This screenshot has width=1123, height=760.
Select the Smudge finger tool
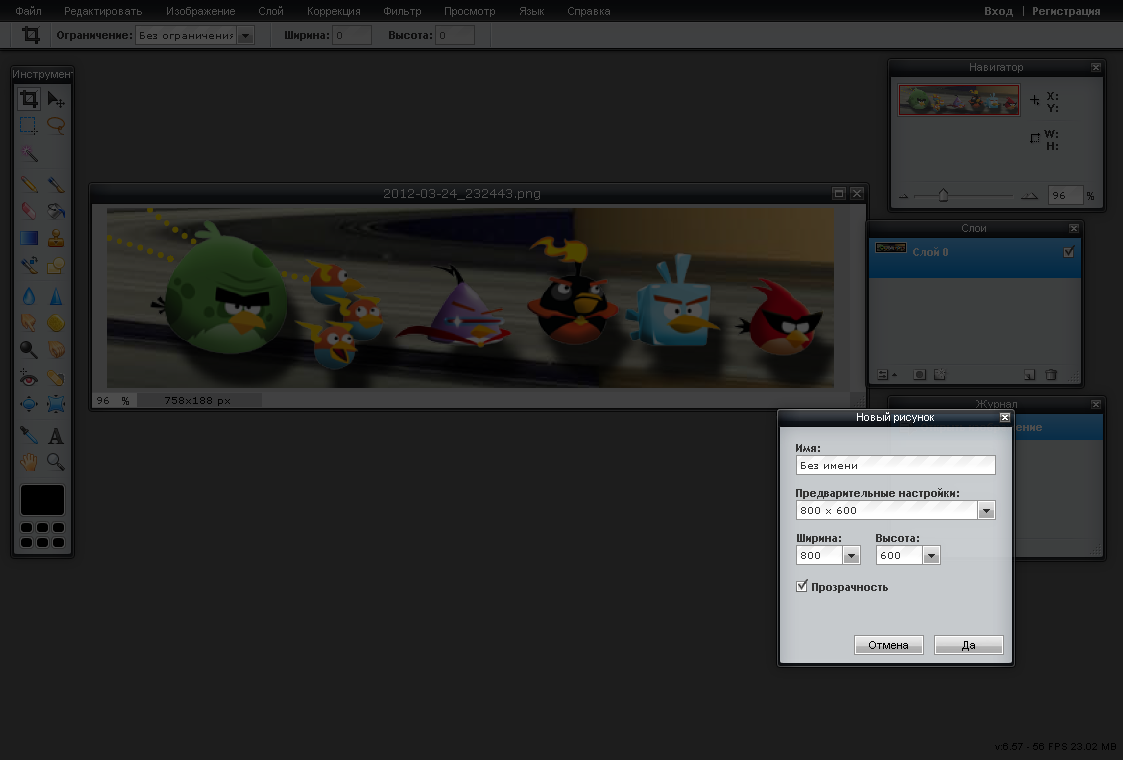29,323
